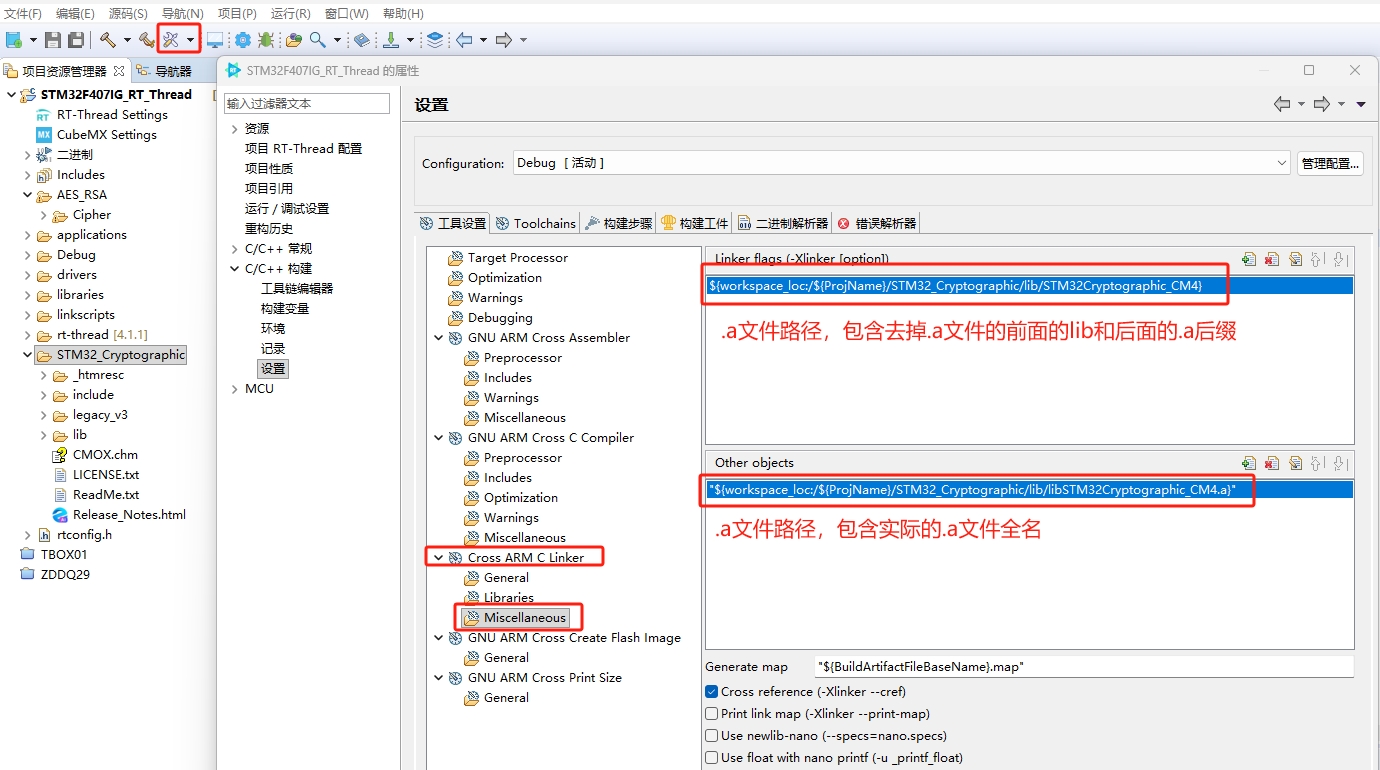Click the magnifier search toolbar icon
Viewport: 1380px width, 770px height.
point(317,40)
